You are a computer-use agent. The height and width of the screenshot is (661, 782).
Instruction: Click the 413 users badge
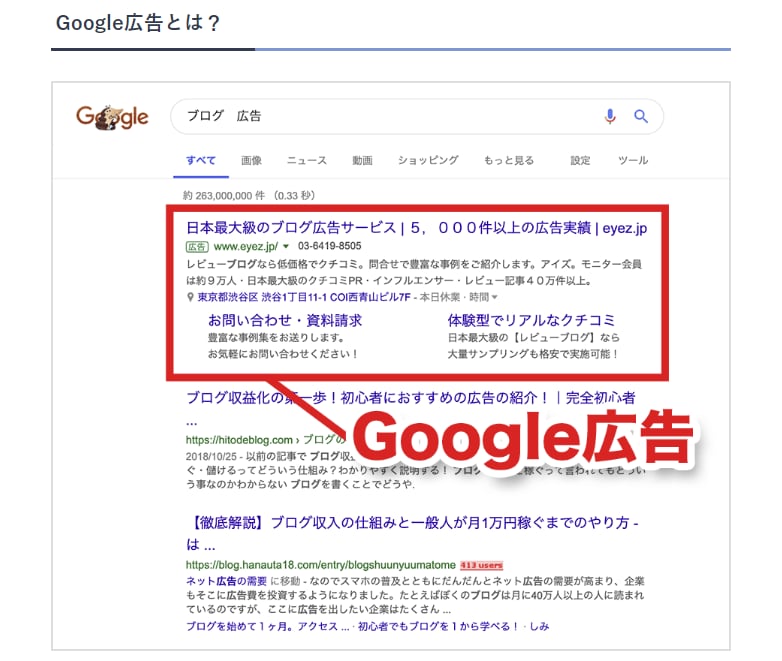coord(481,565)
